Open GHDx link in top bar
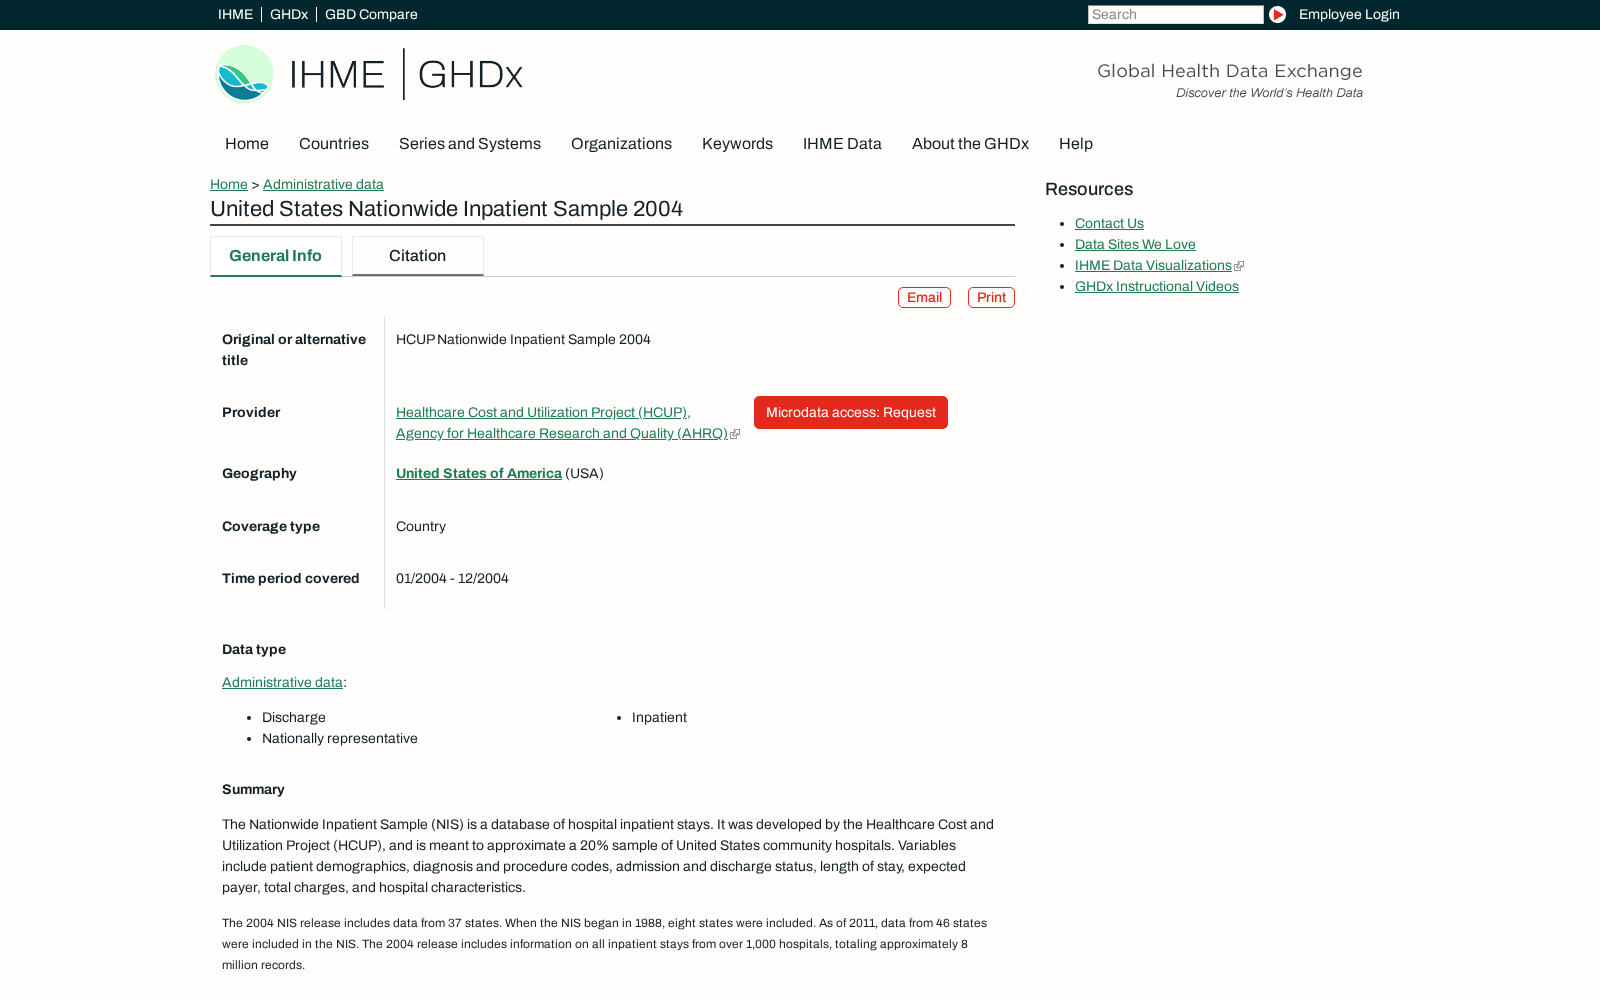1600x1000 pixels. click(289, 14)
